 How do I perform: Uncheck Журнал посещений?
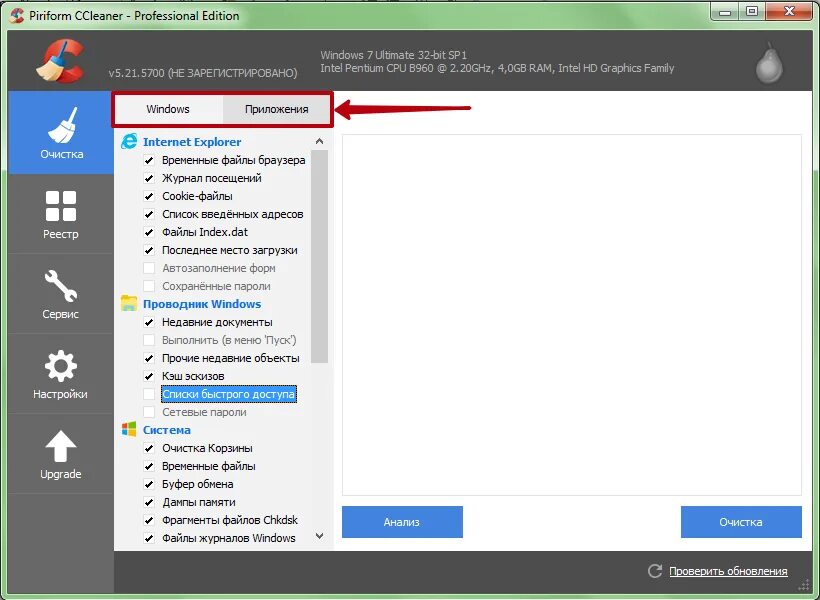(149, 178)
